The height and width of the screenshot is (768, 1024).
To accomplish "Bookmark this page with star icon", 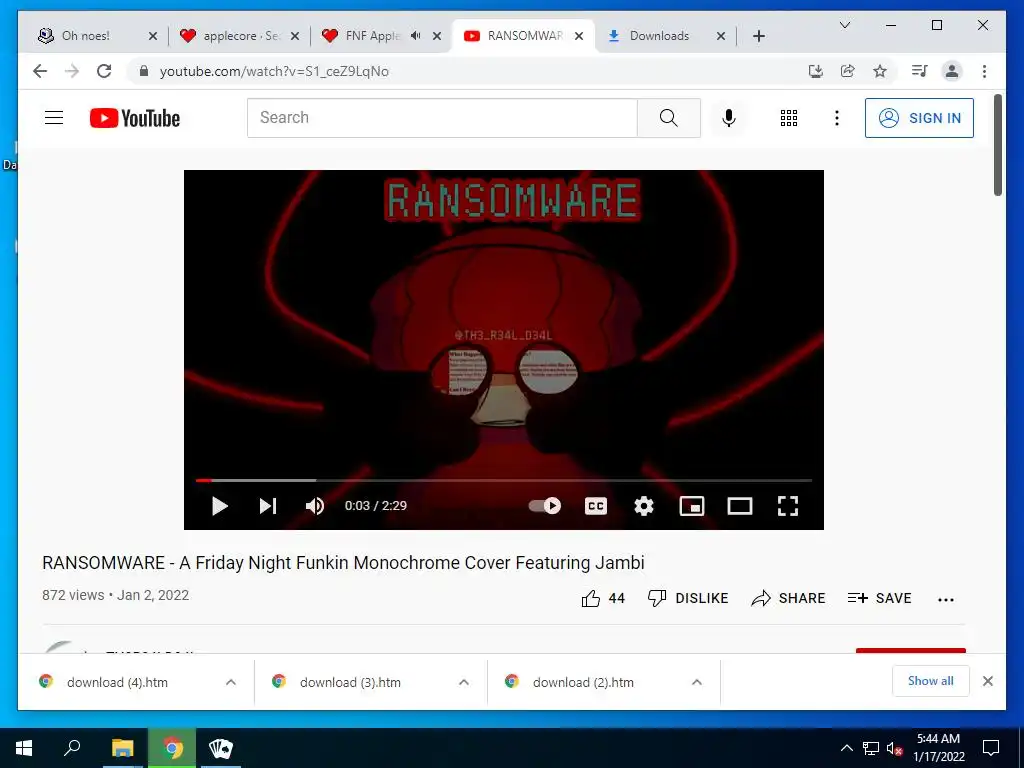I will click(x=880, y=71).
